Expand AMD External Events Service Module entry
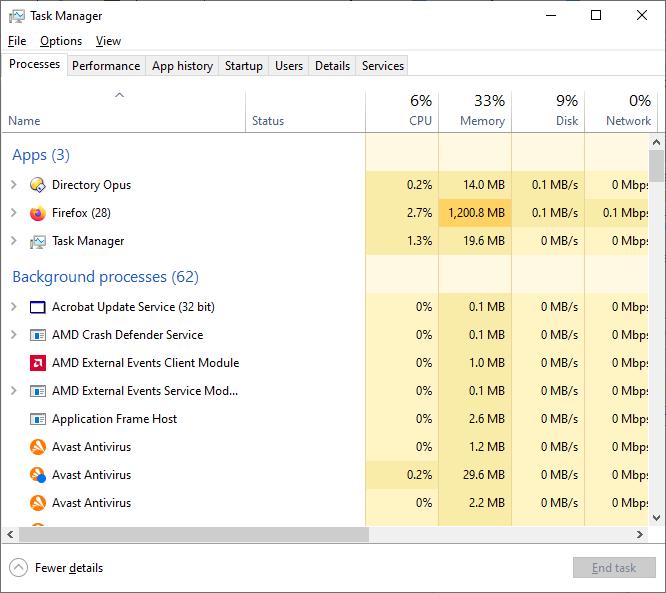This screenshot has height=593, width=666. [x=13, y=391]
